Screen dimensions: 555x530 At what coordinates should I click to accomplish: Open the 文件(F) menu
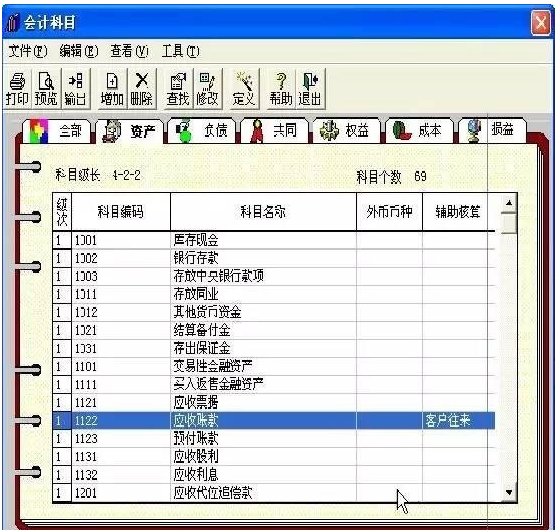click(x=28, y=52)
